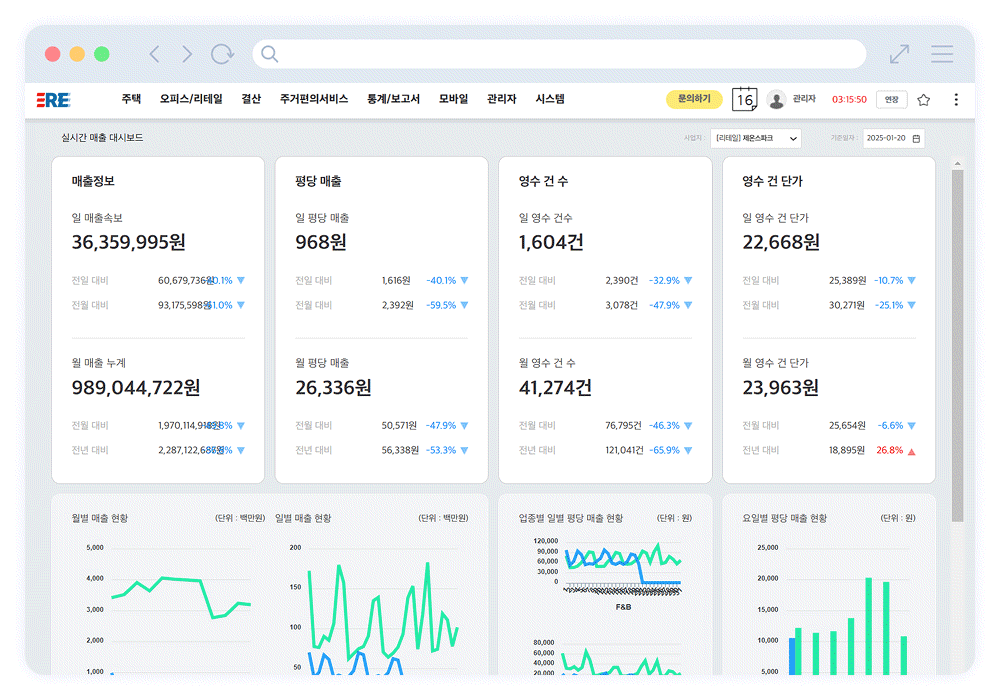Click the ERE logo in header
This screenshot has height=700, width=1000.
[52, 99]
